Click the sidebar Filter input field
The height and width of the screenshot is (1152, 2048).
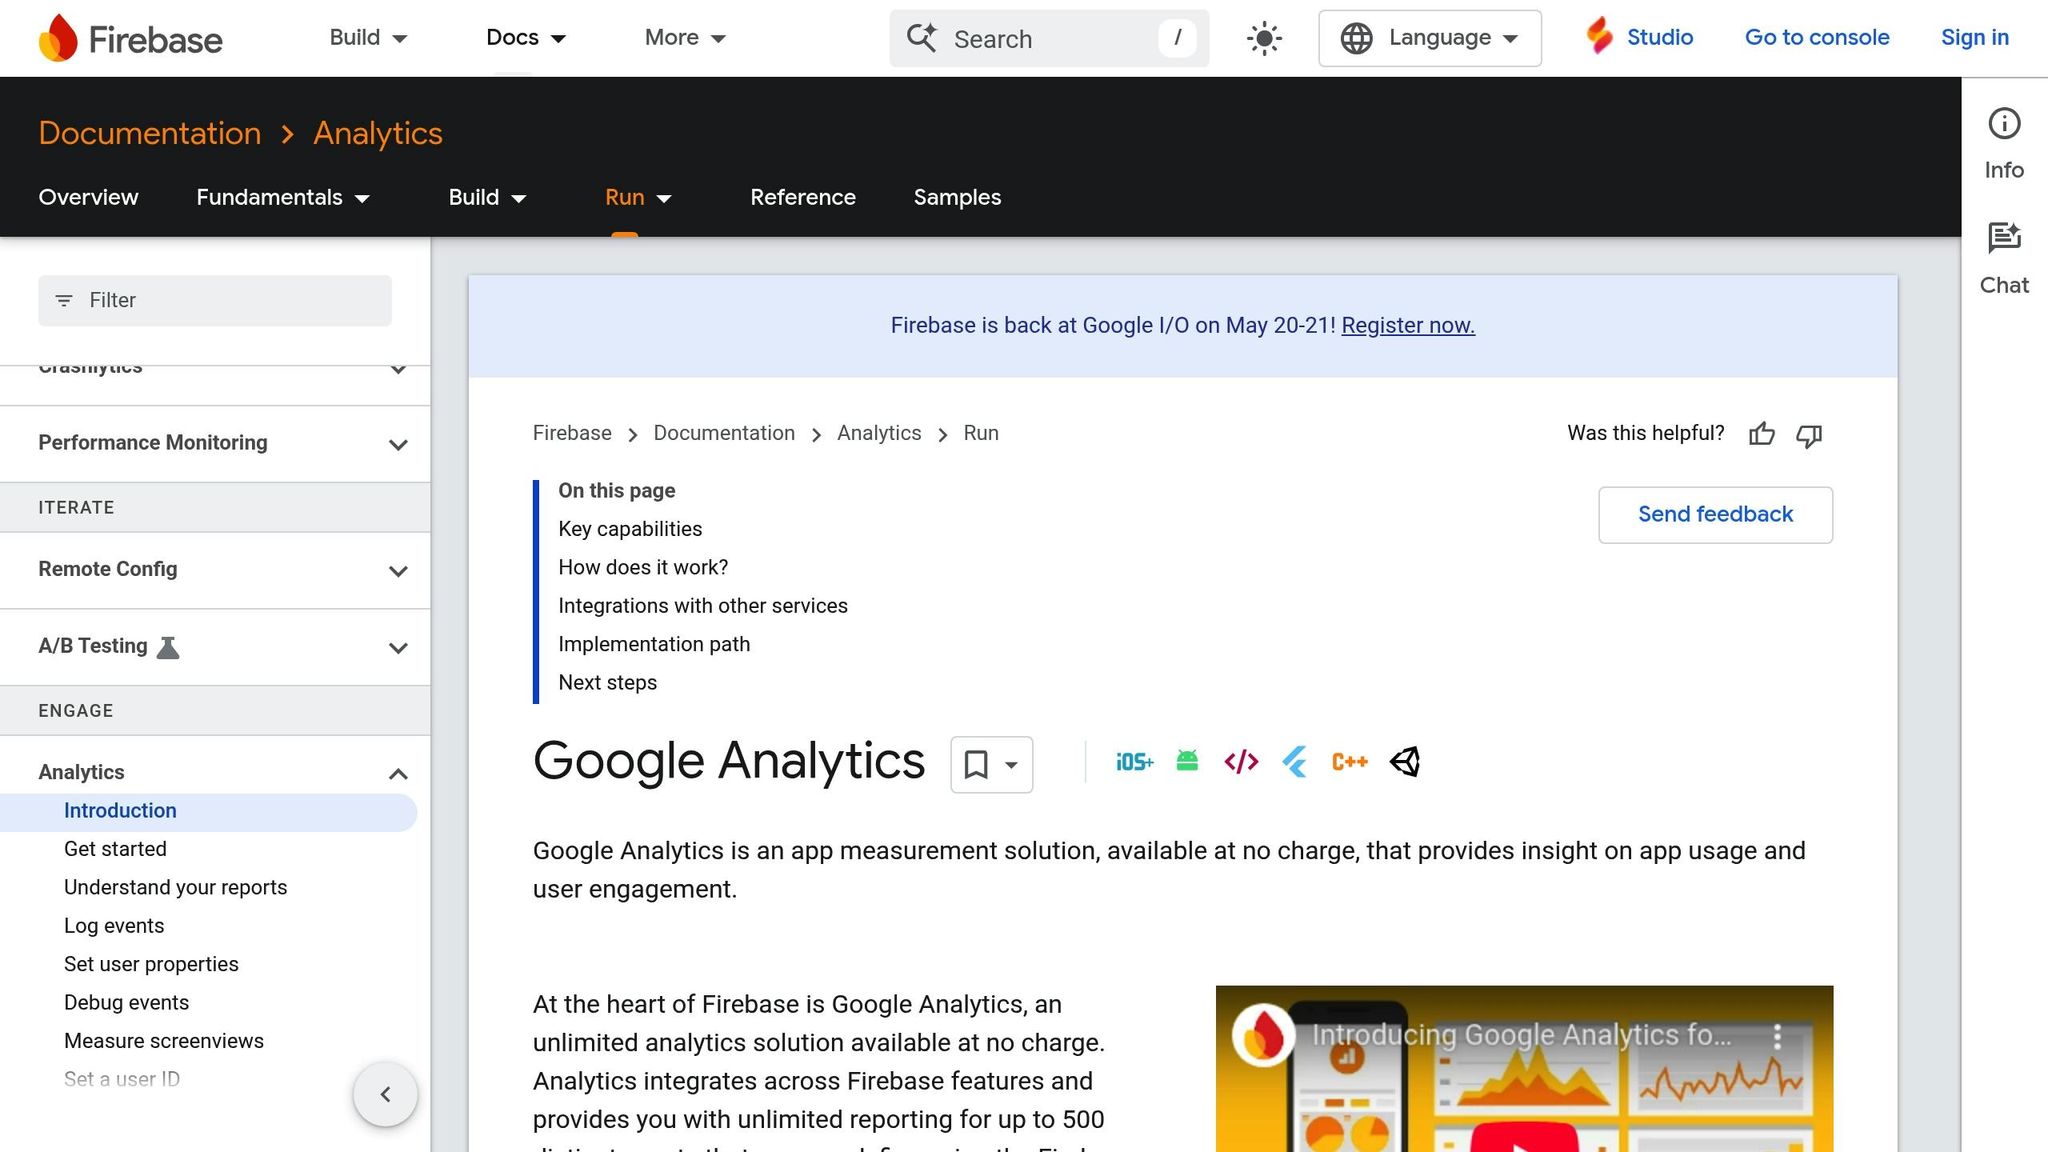215,300
